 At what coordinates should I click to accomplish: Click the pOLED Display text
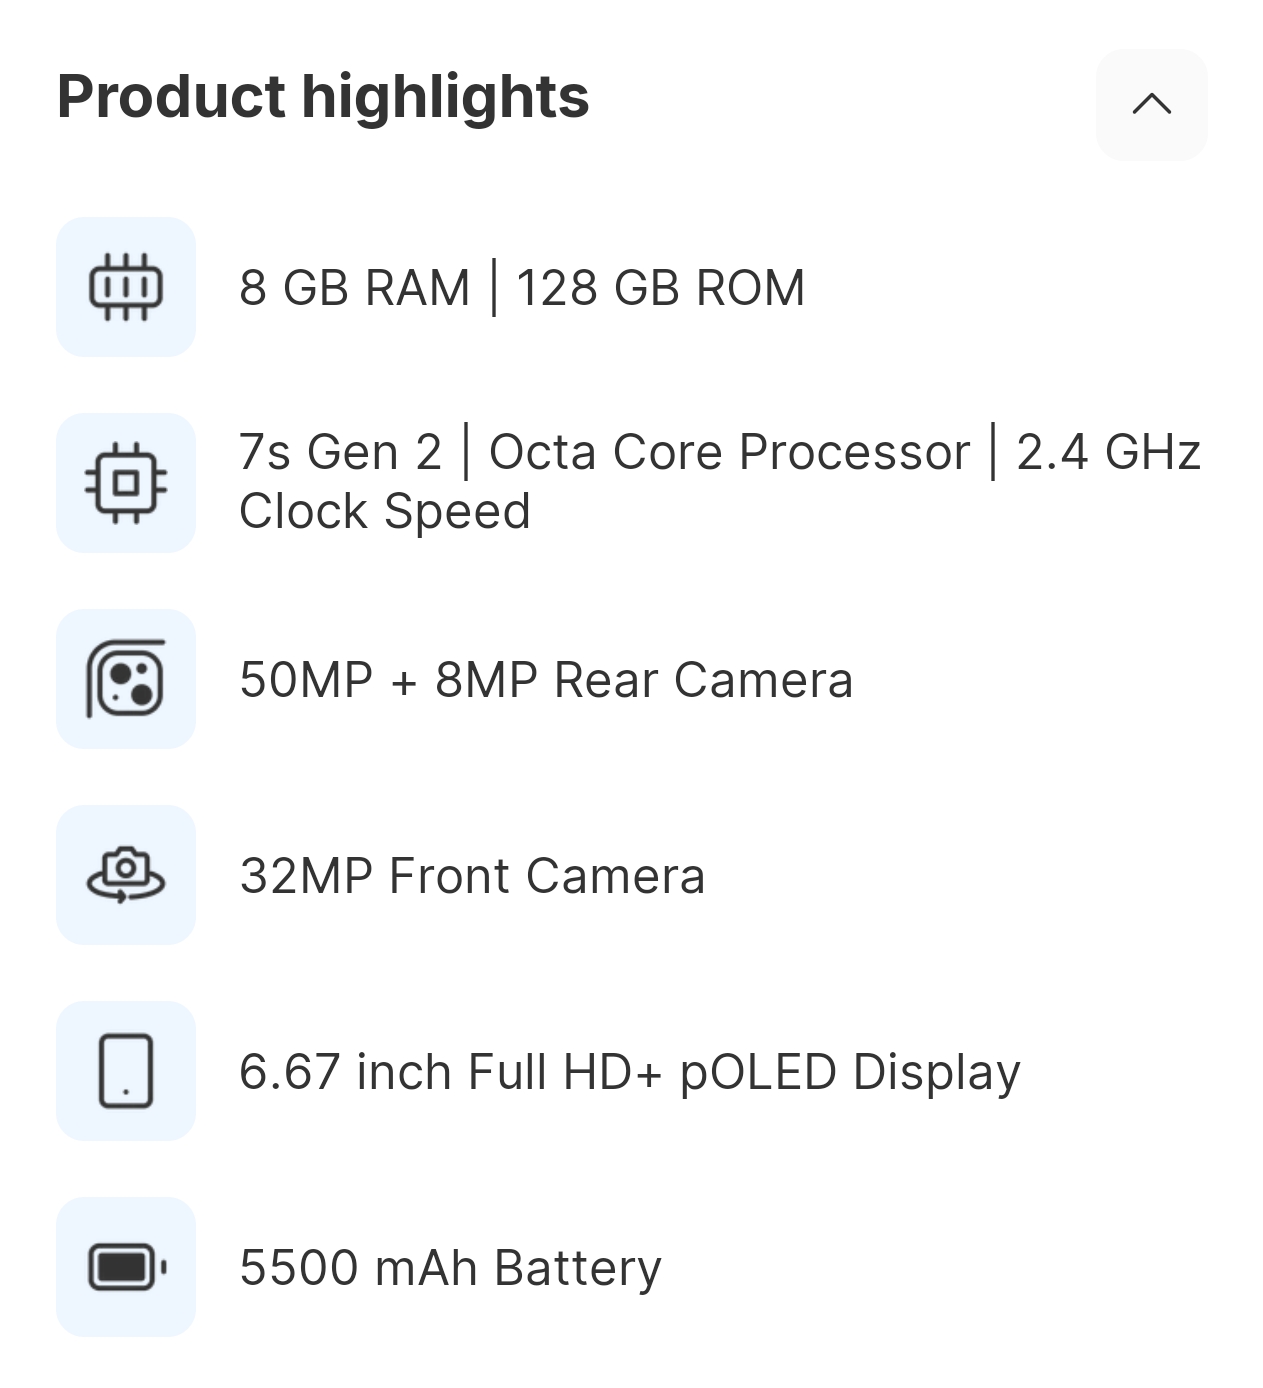[850, 1072]
